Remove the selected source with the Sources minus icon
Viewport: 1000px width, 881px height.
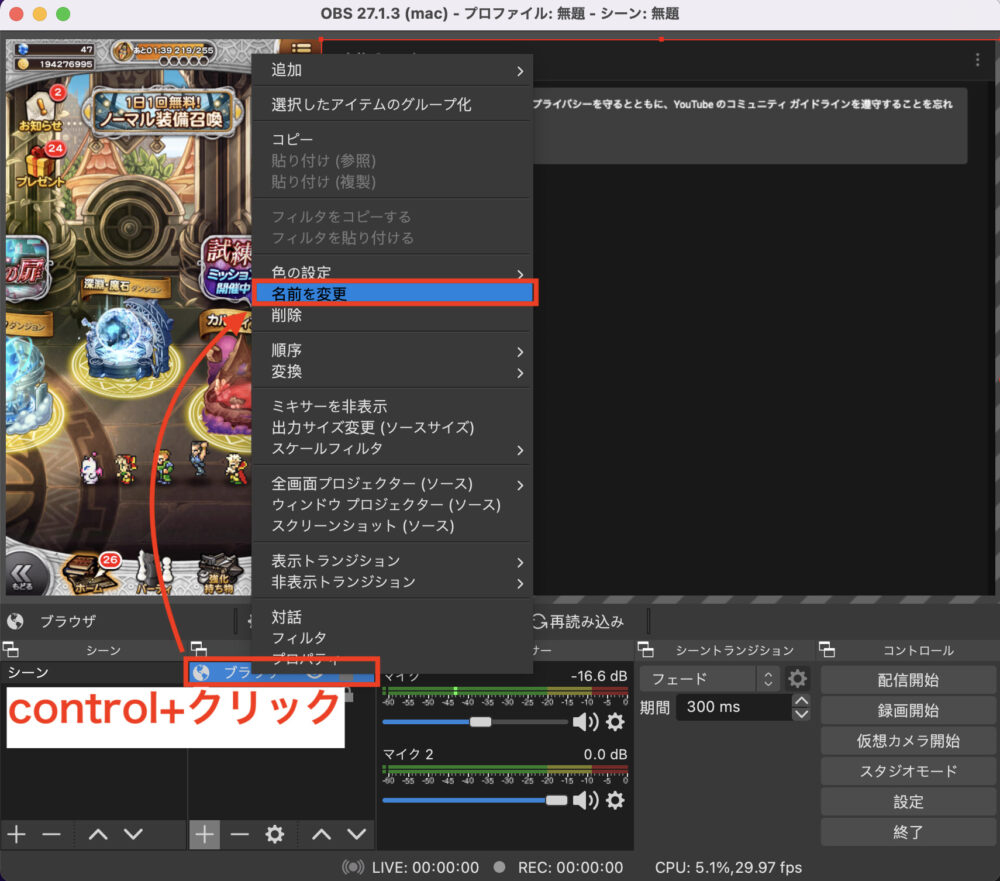pos(239,834)
